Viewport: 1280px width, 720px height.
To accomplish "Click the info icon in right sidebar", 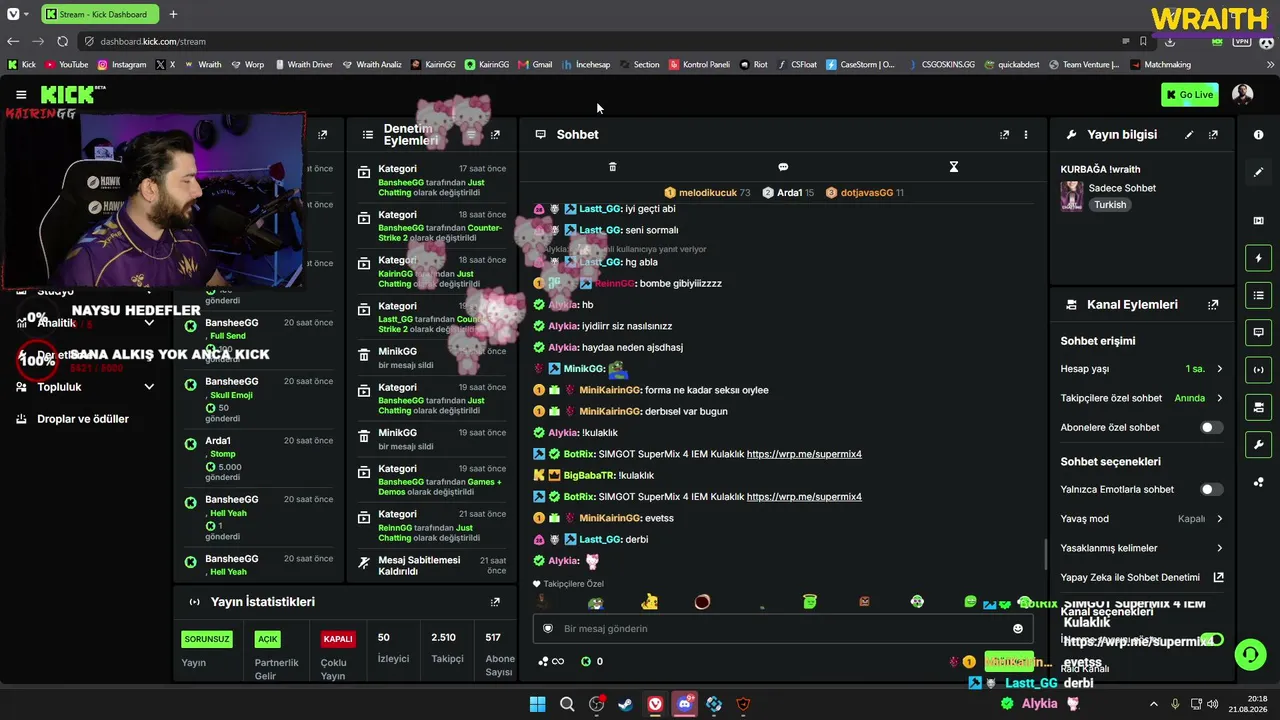I will [x=1258, y=135].
